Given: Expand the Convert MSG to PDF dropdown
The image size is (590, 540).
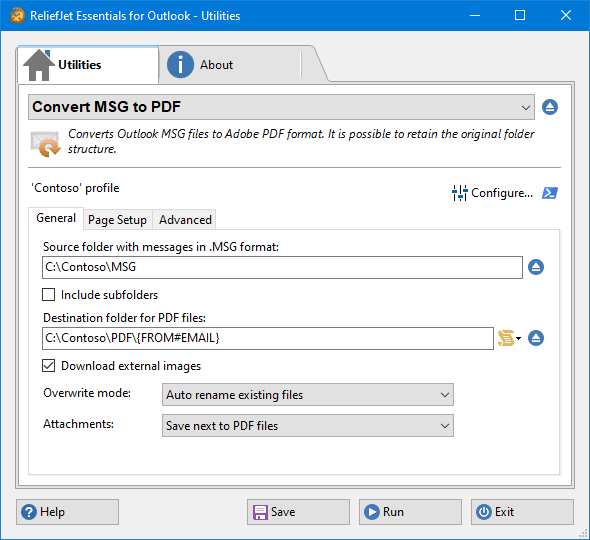Looking at the screenshot, I should [x=281, y=107].
